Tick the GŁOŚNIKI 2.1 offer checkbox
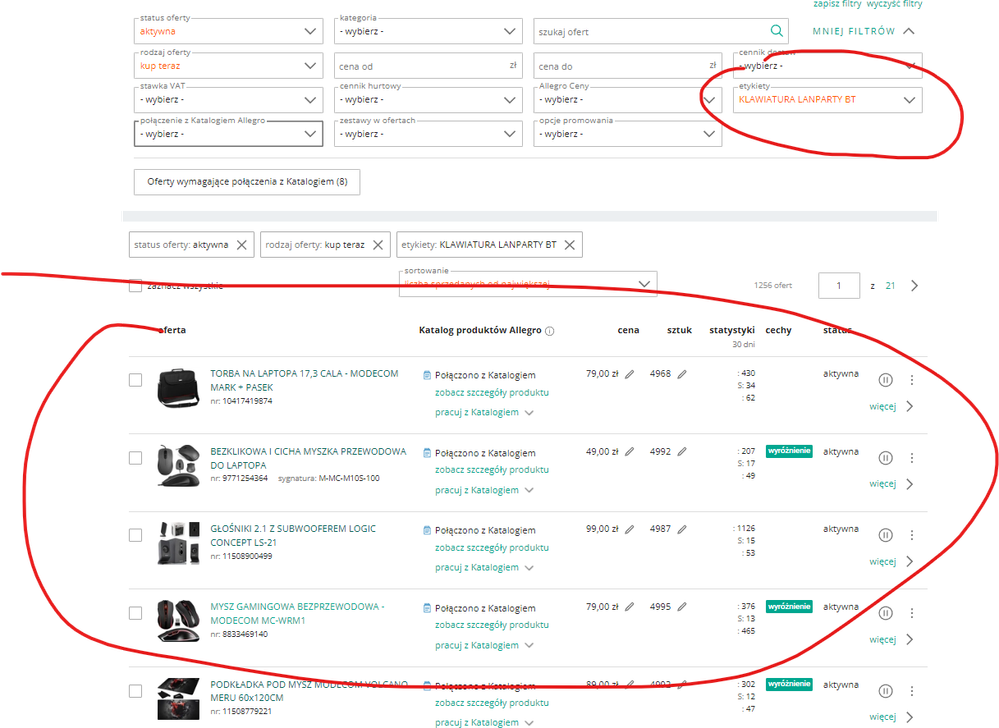999x728 pixels. click(x=136, y=535)
